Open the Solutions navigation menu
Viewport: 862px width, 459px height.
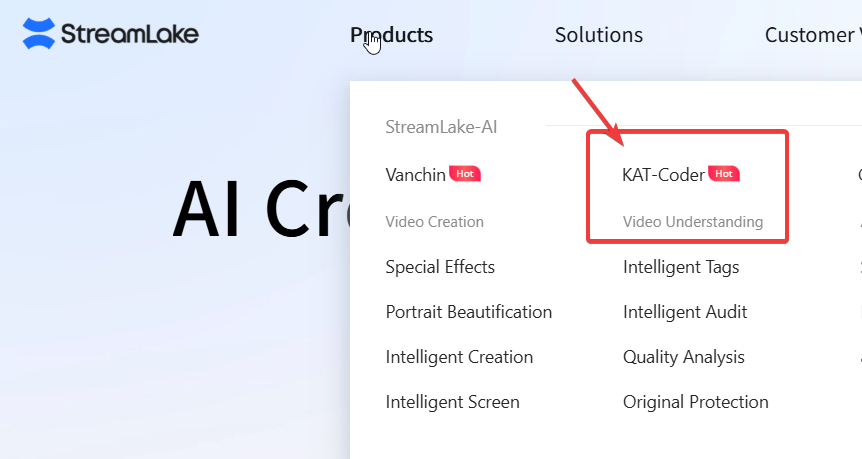pyautogui.click(x=599, y=35)
